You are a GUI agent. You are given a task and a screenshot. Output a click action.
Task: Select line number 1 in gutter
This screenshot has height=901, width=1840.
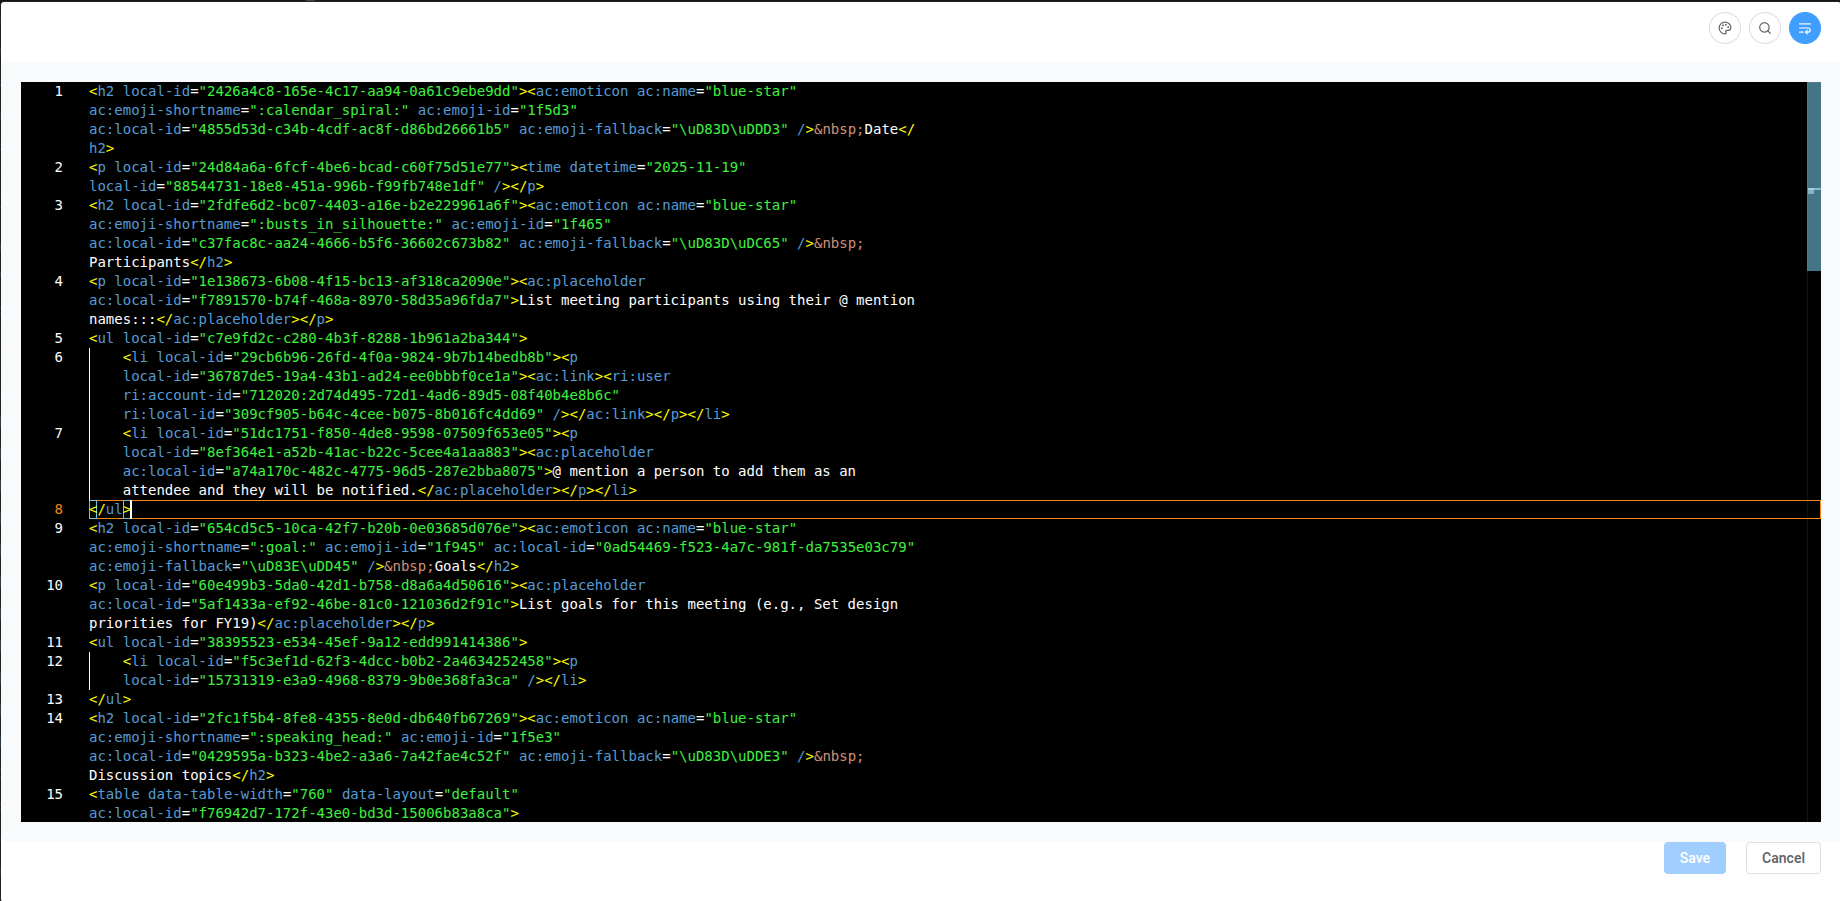(59, 91)
